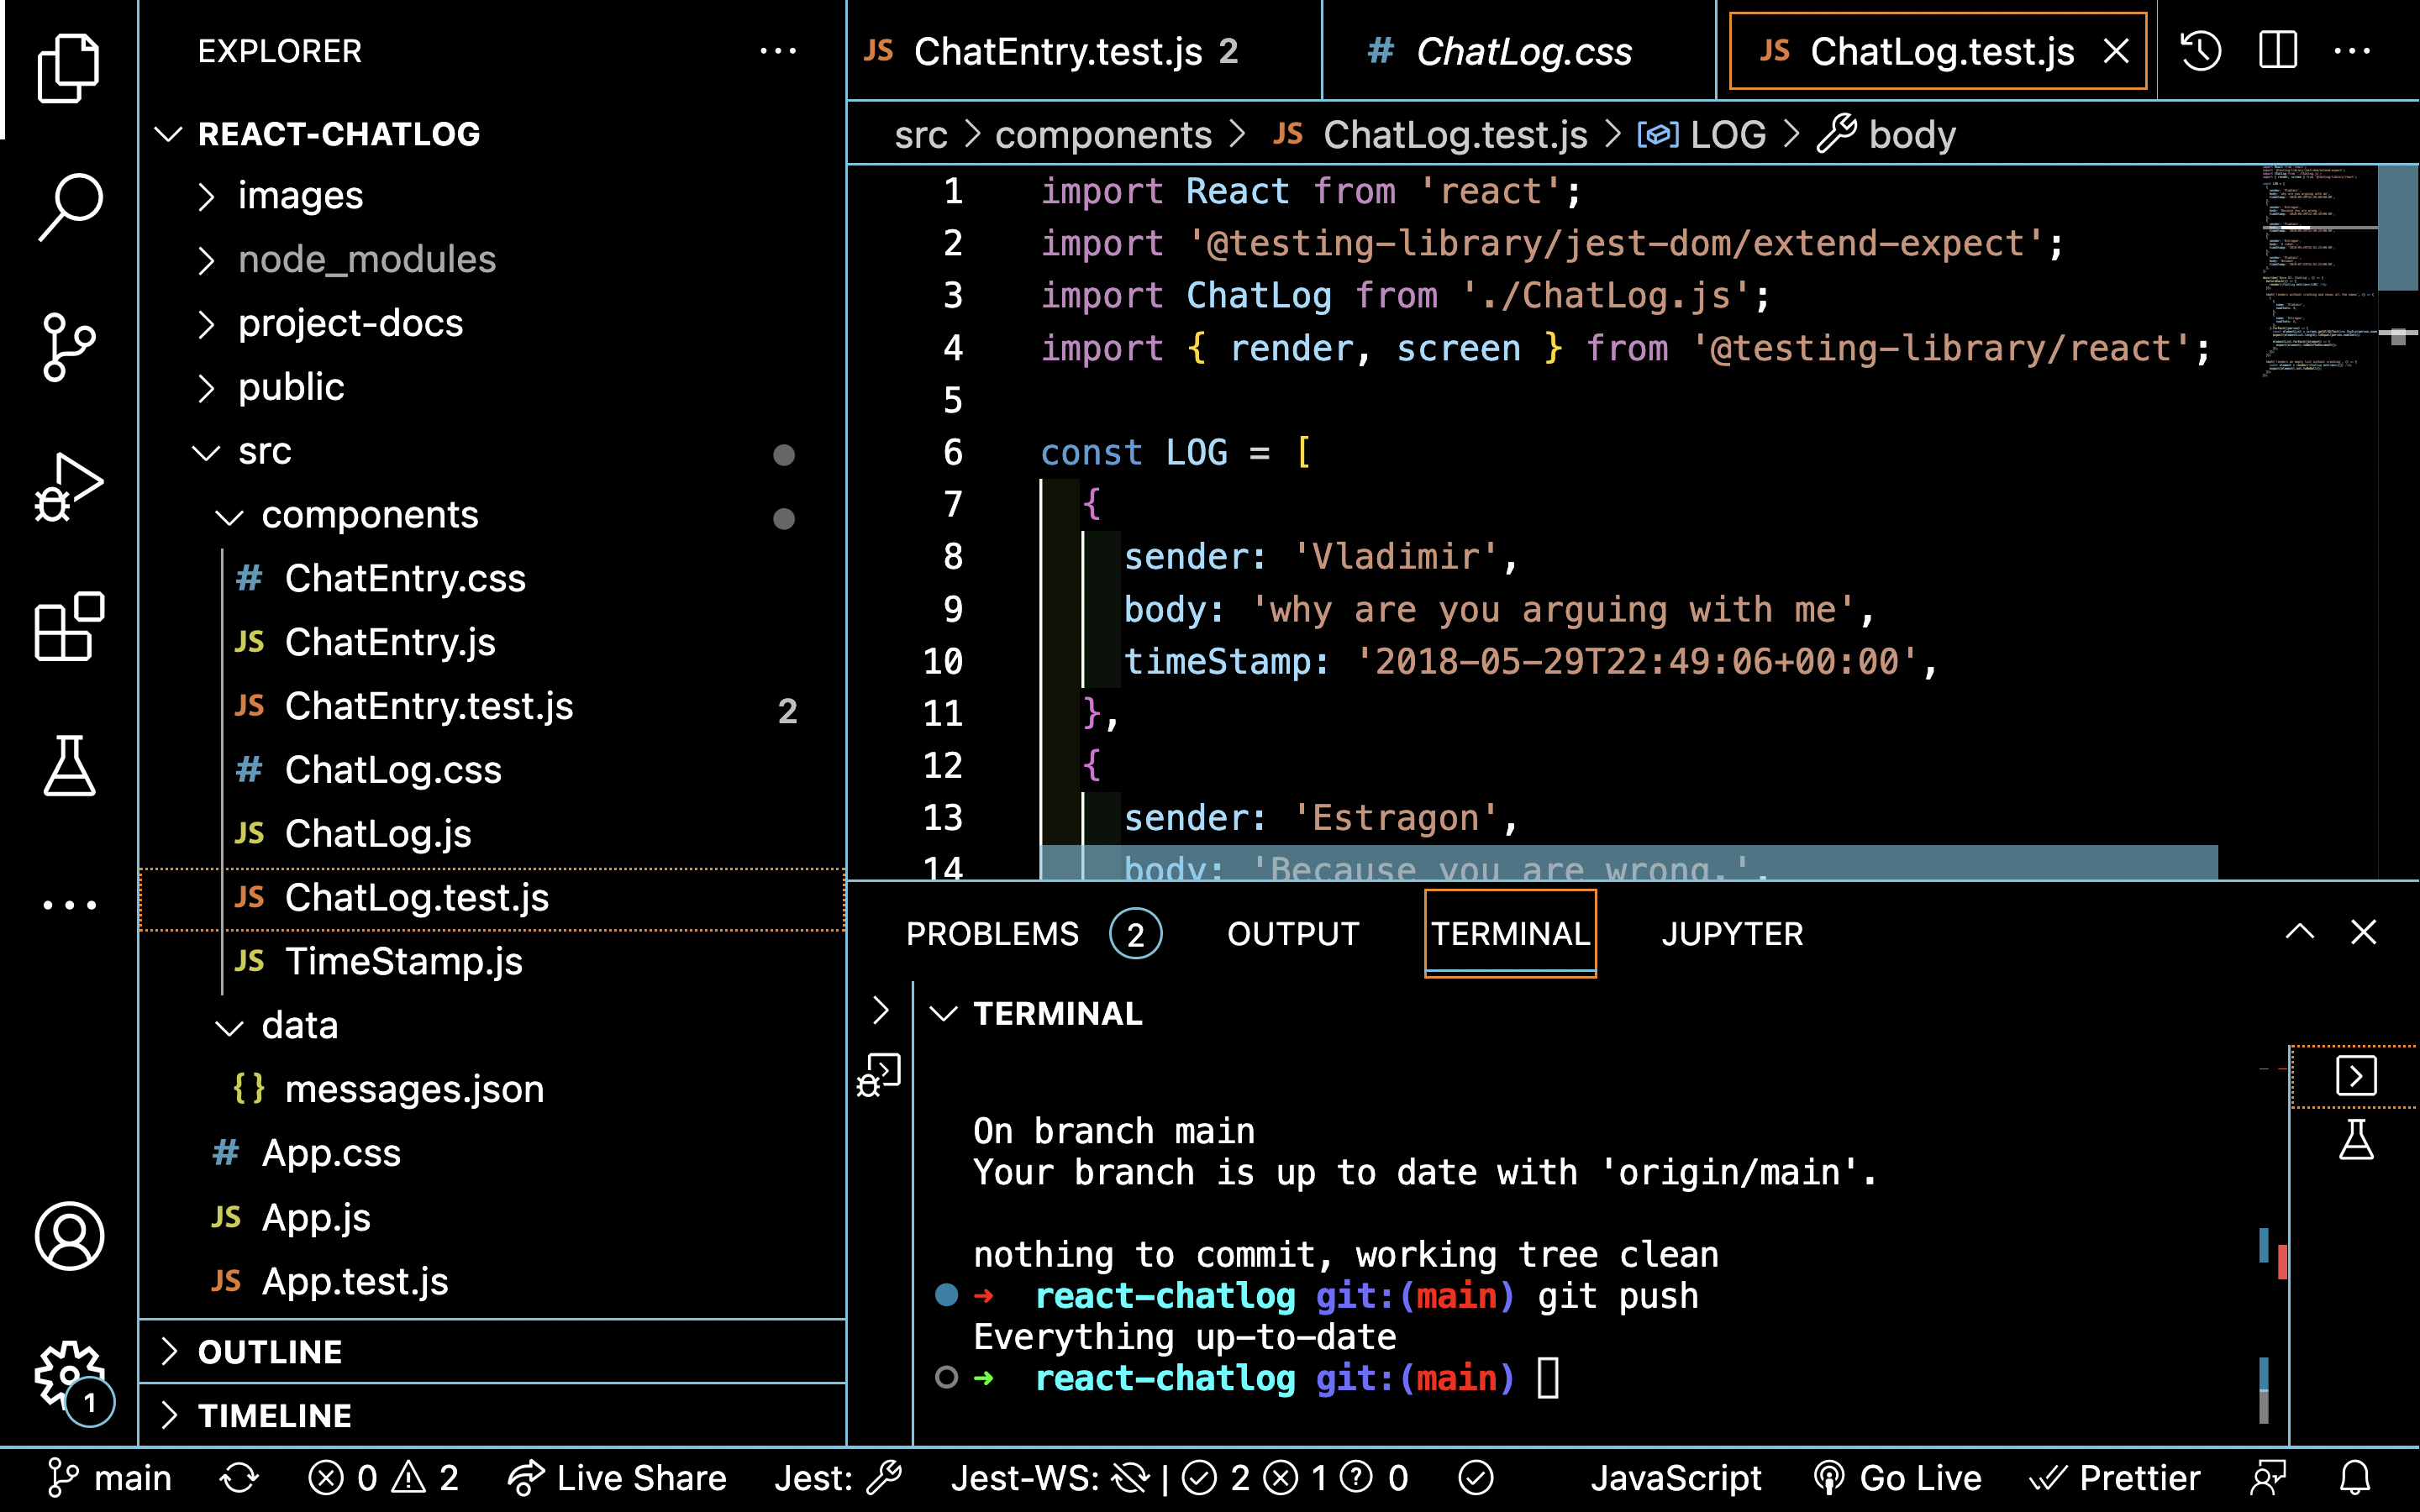The height and width of the screenshot is (1512, 2420).
Task: Collapse the components folder
Action: click(x=369, y=515)
